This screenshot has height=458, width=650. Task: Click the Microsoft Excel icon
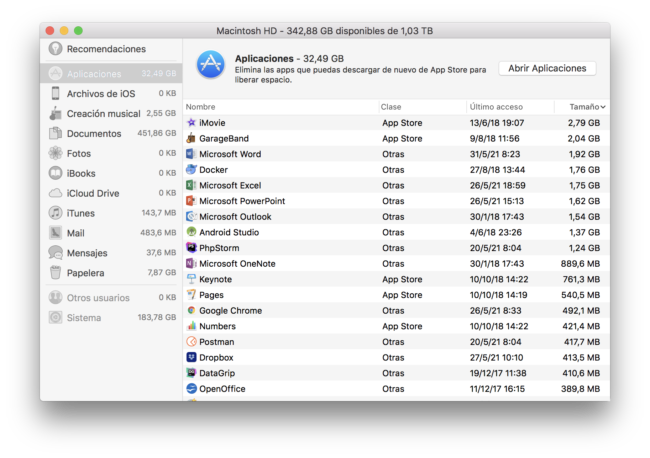tap(191, 185)
